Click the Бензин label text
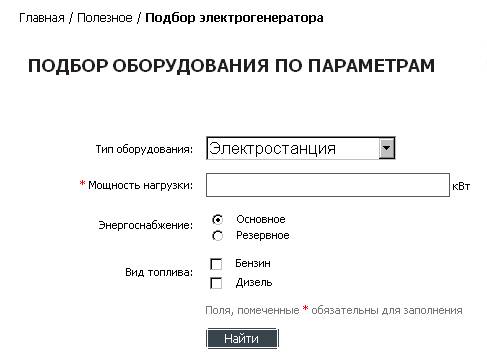The image size is (487, 362). pos(253,263)
